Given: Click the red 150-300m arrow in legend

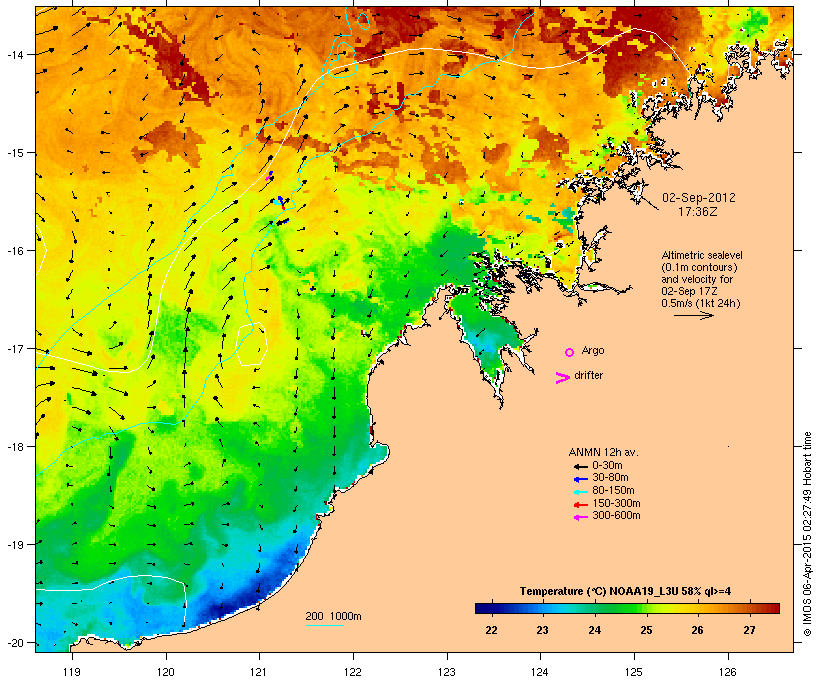Looking at the screenshot, I should pos(580,505).
